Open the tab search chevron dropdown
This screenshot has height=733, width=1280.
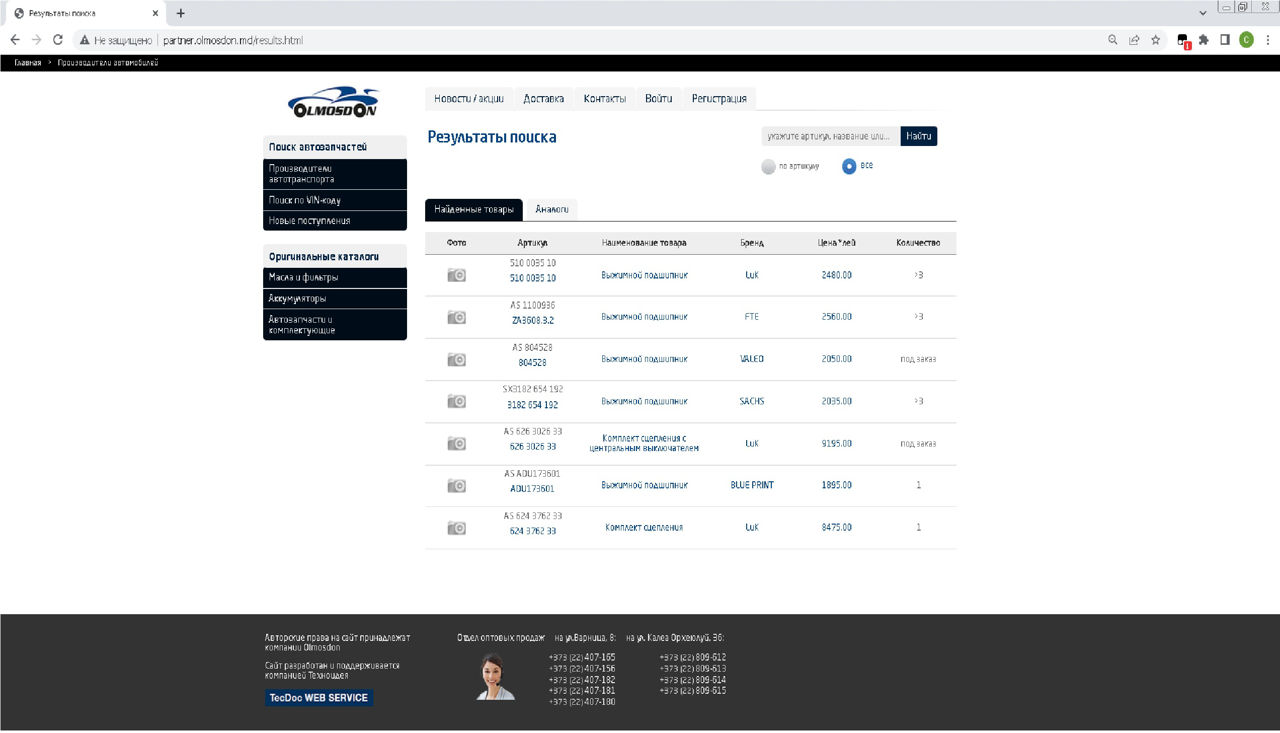[x=1202, y=12]
